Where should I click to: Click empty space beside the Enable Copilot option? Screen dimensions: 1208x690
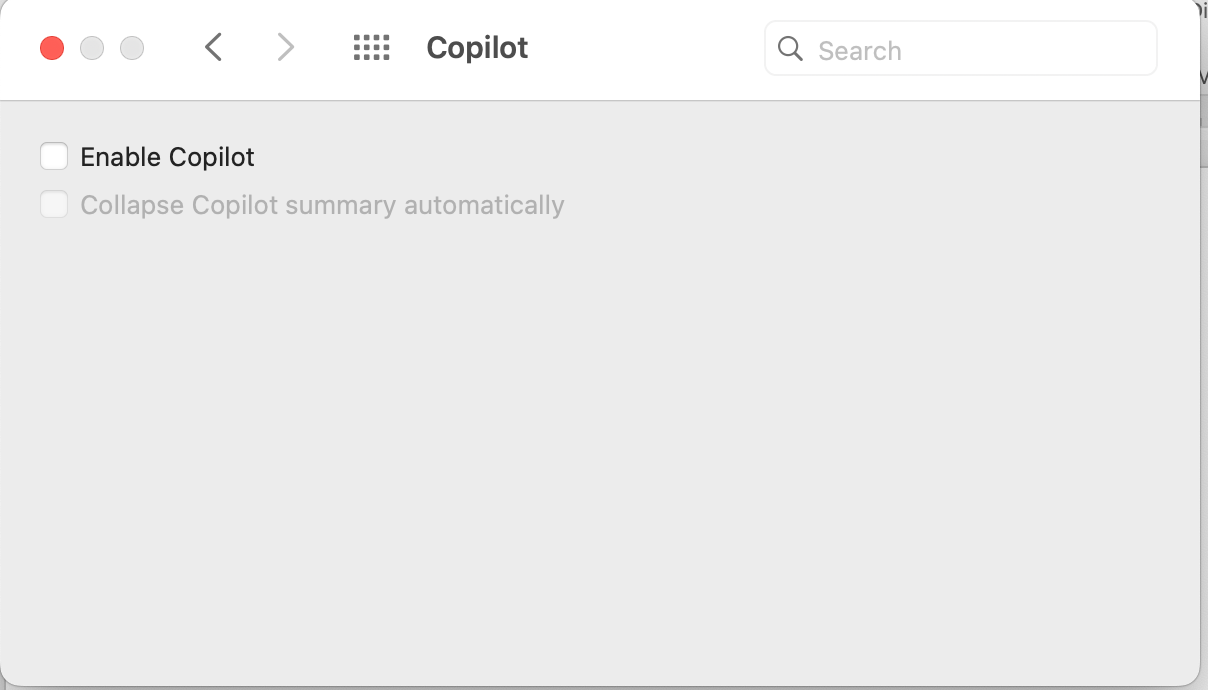[x=700, y=157]
